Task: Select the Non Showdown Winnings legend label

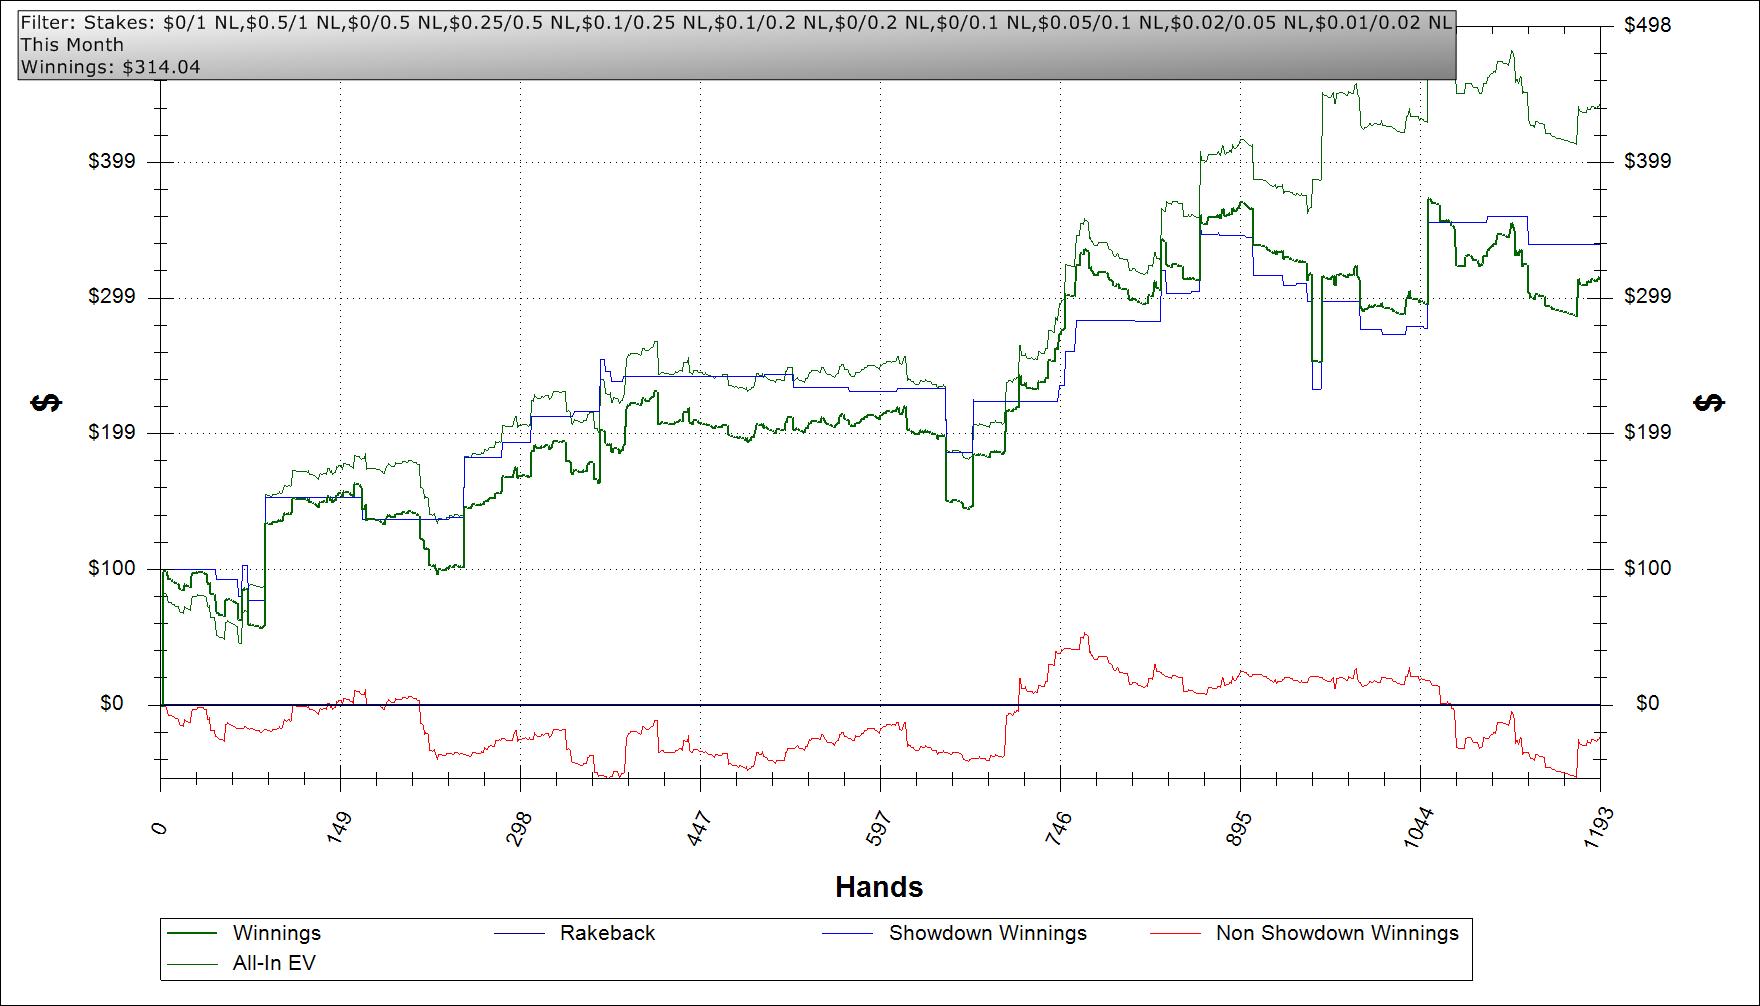Action: (1337, 933)
